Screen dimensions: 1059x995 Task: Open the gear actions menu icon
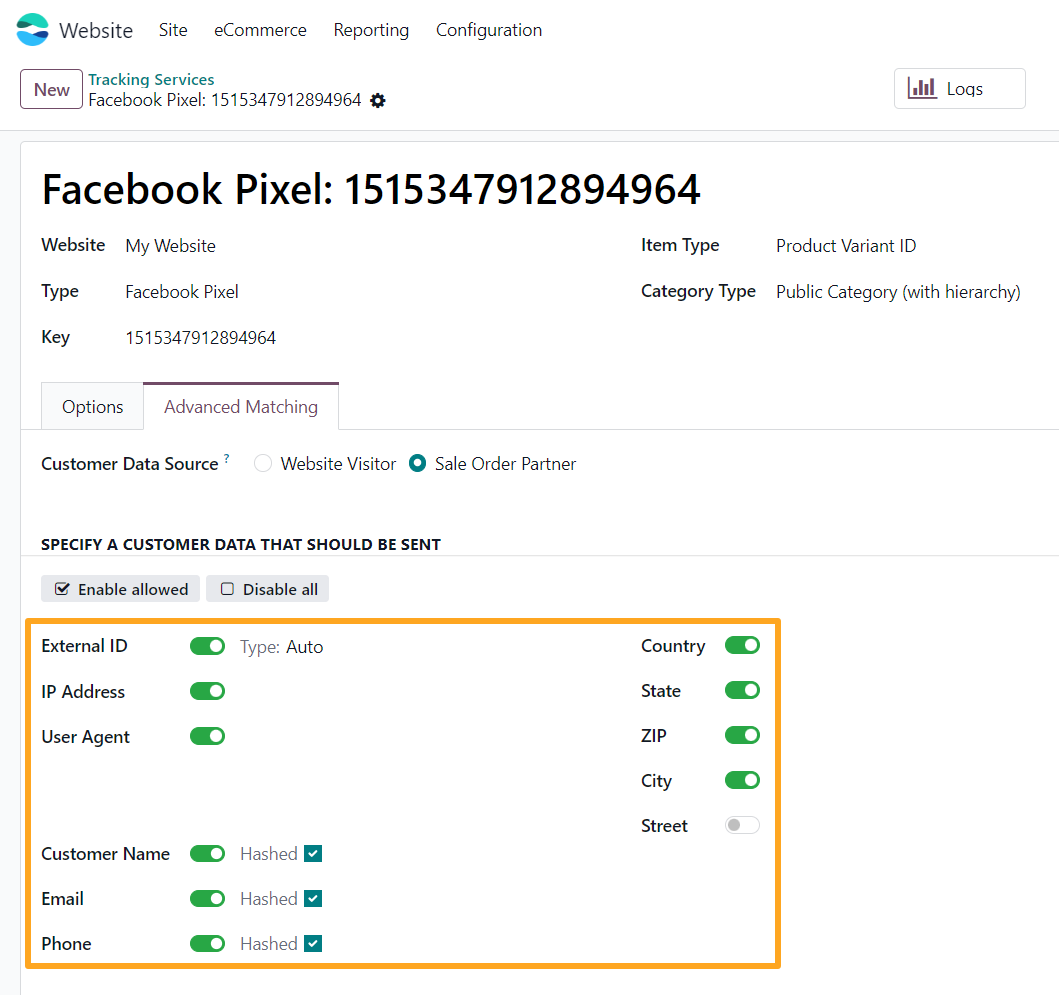pos(377,100)
